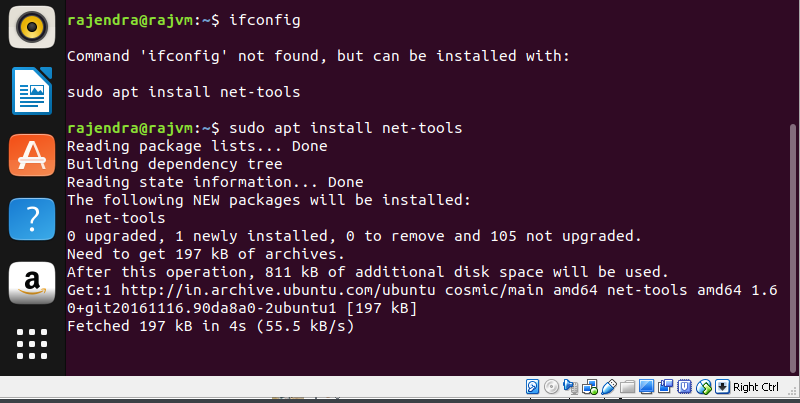Click the hard disk activity status icon
Screen dimensions: 800x403
pyautogui.click(x=533, y=387)
